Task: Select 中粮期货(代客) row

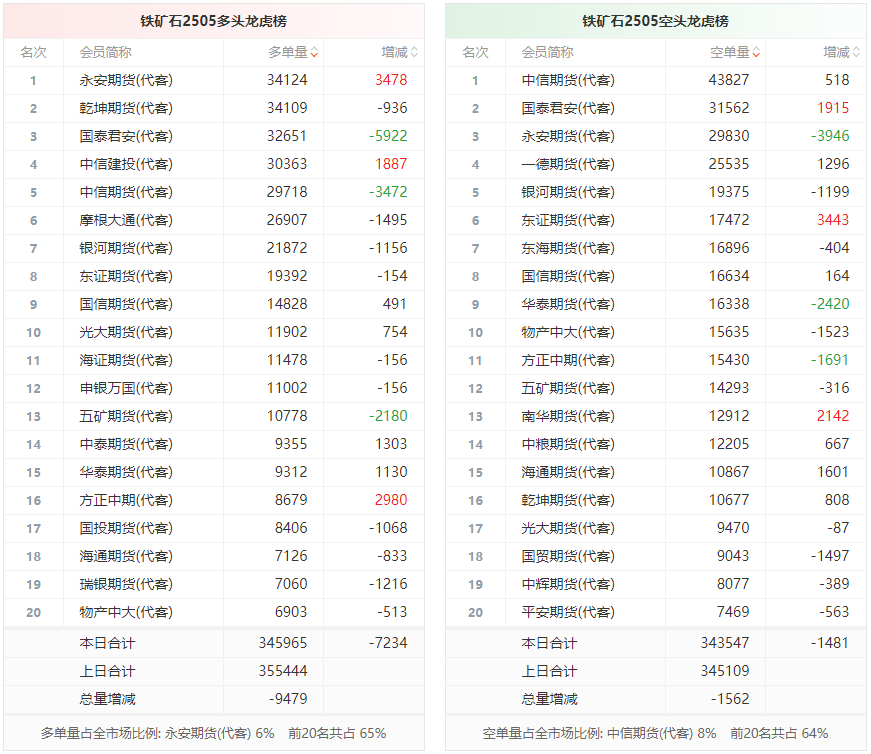Action: pyautogui.click(x=655, y=445)
